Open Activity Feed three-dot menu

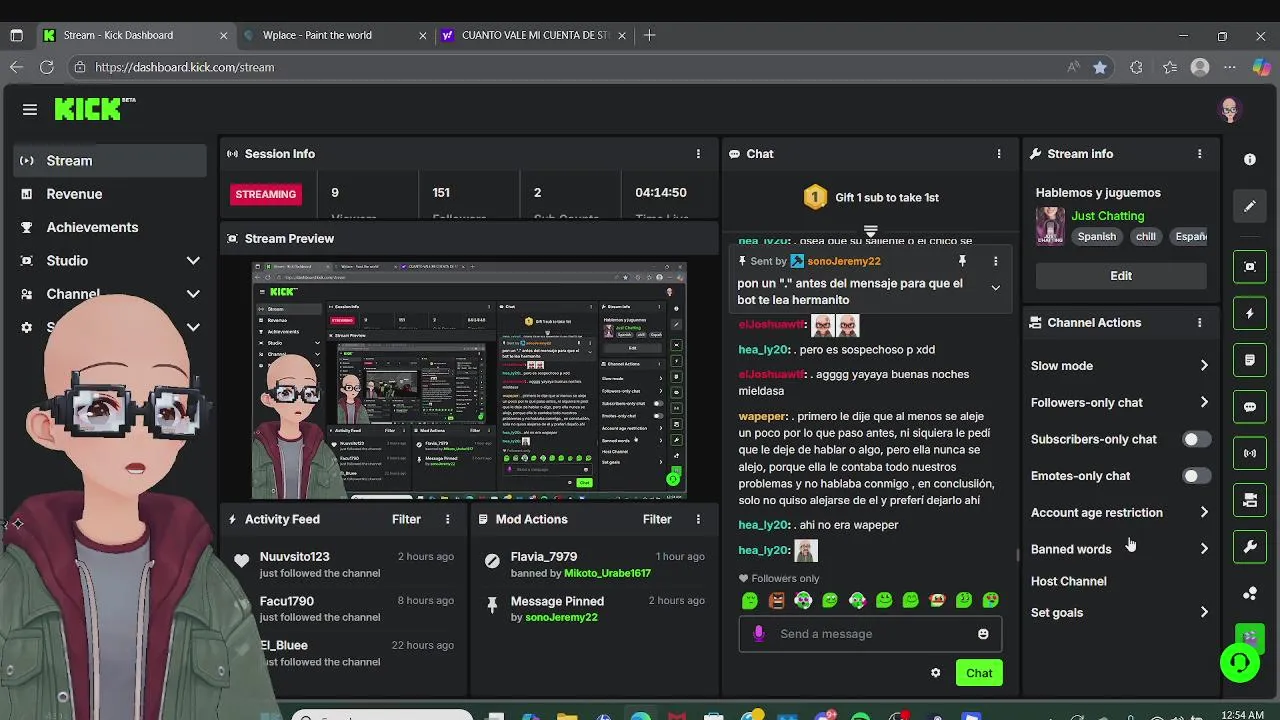[448, 520]
